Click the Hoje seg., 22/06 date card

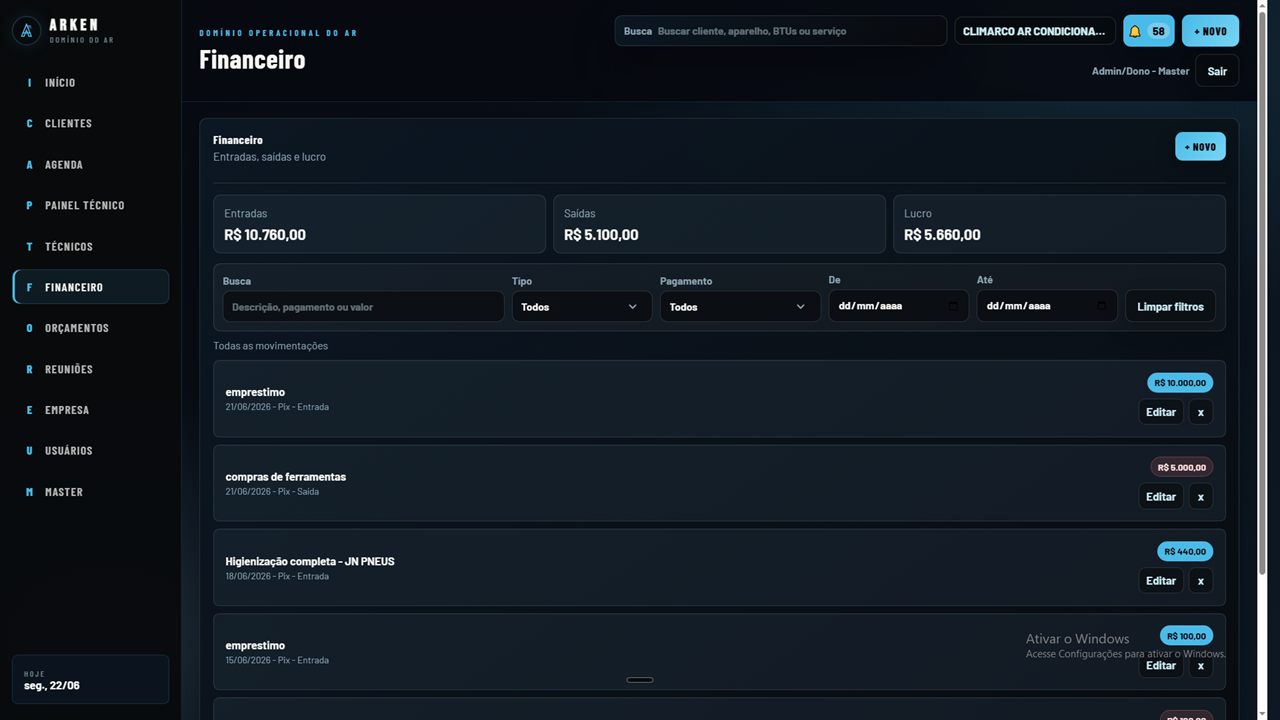90,679
